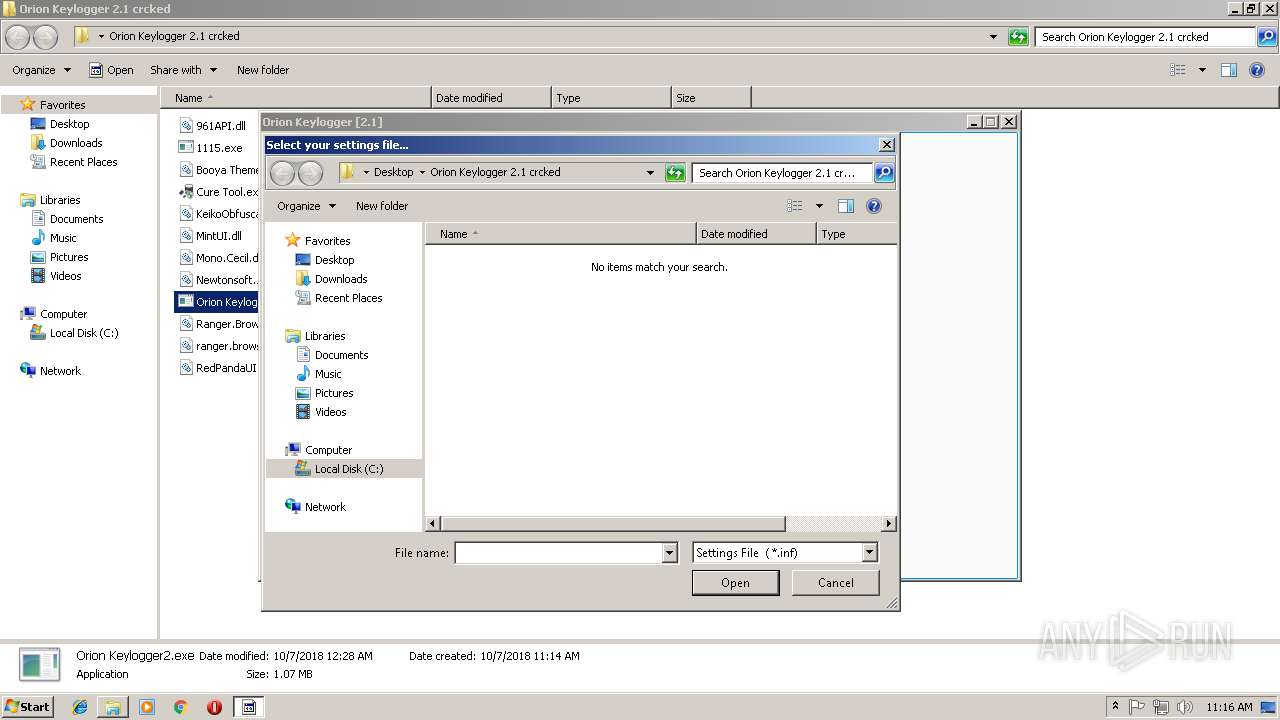Select Downloads in dialog's Favorites

[x=341, y=279]
